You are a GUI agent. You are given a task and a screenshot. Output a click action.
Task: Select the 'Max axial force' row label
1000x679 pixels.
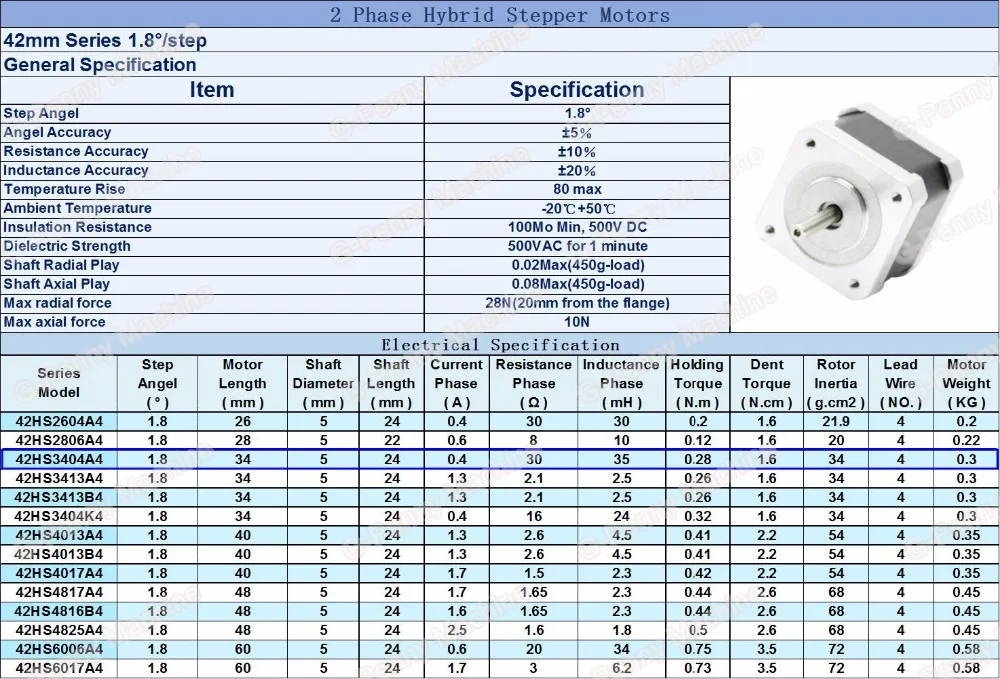(x=55, y=322)
